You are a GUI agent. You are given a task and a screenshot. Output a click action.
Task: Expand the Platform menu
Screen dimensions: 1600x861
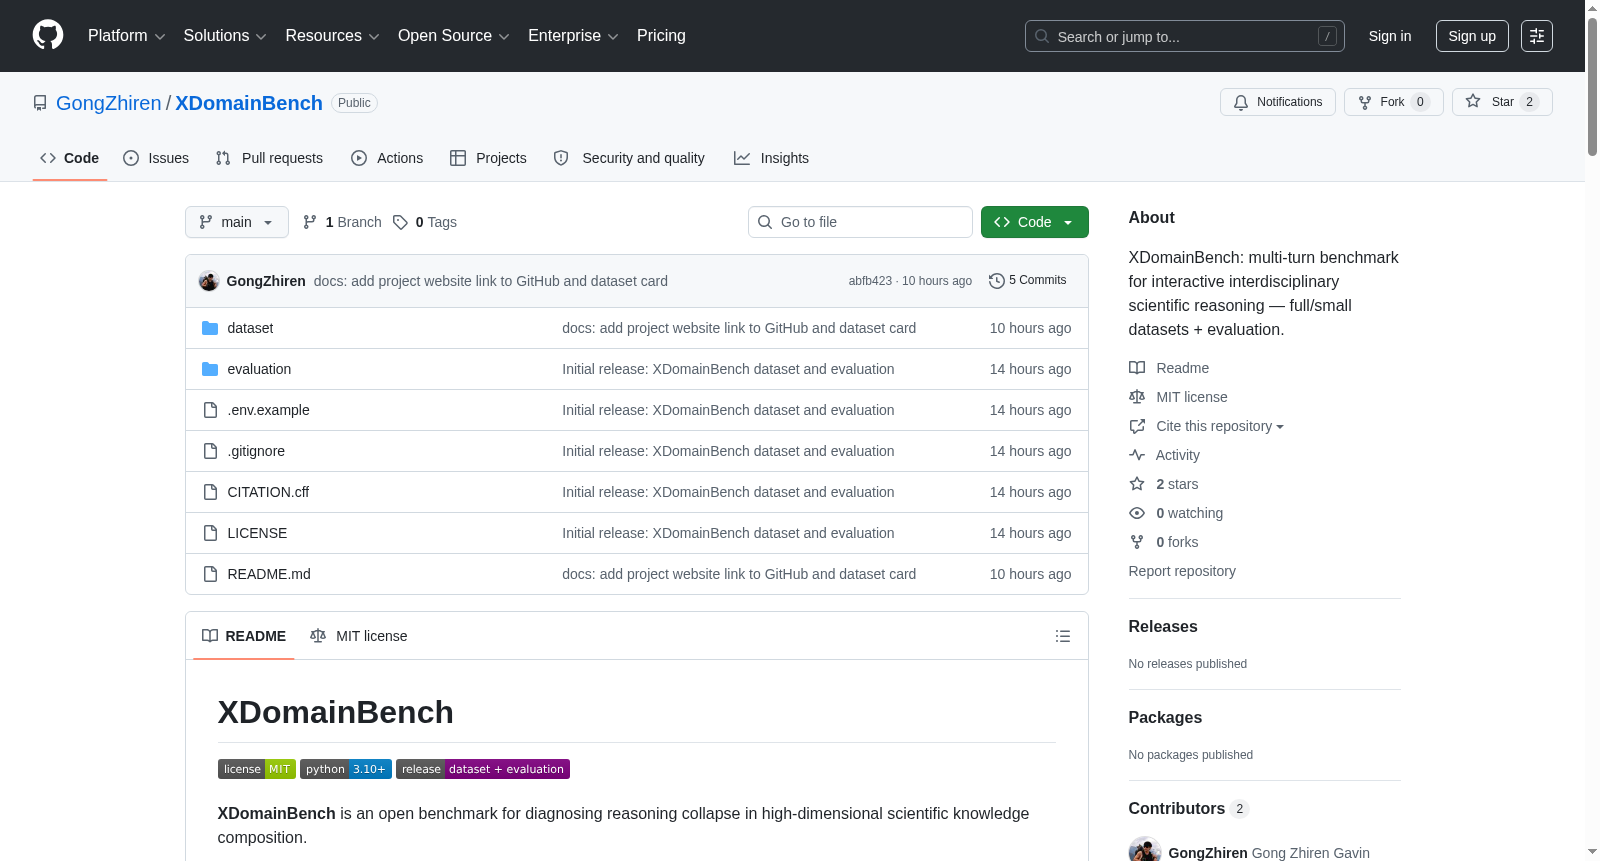pos(126,36)
